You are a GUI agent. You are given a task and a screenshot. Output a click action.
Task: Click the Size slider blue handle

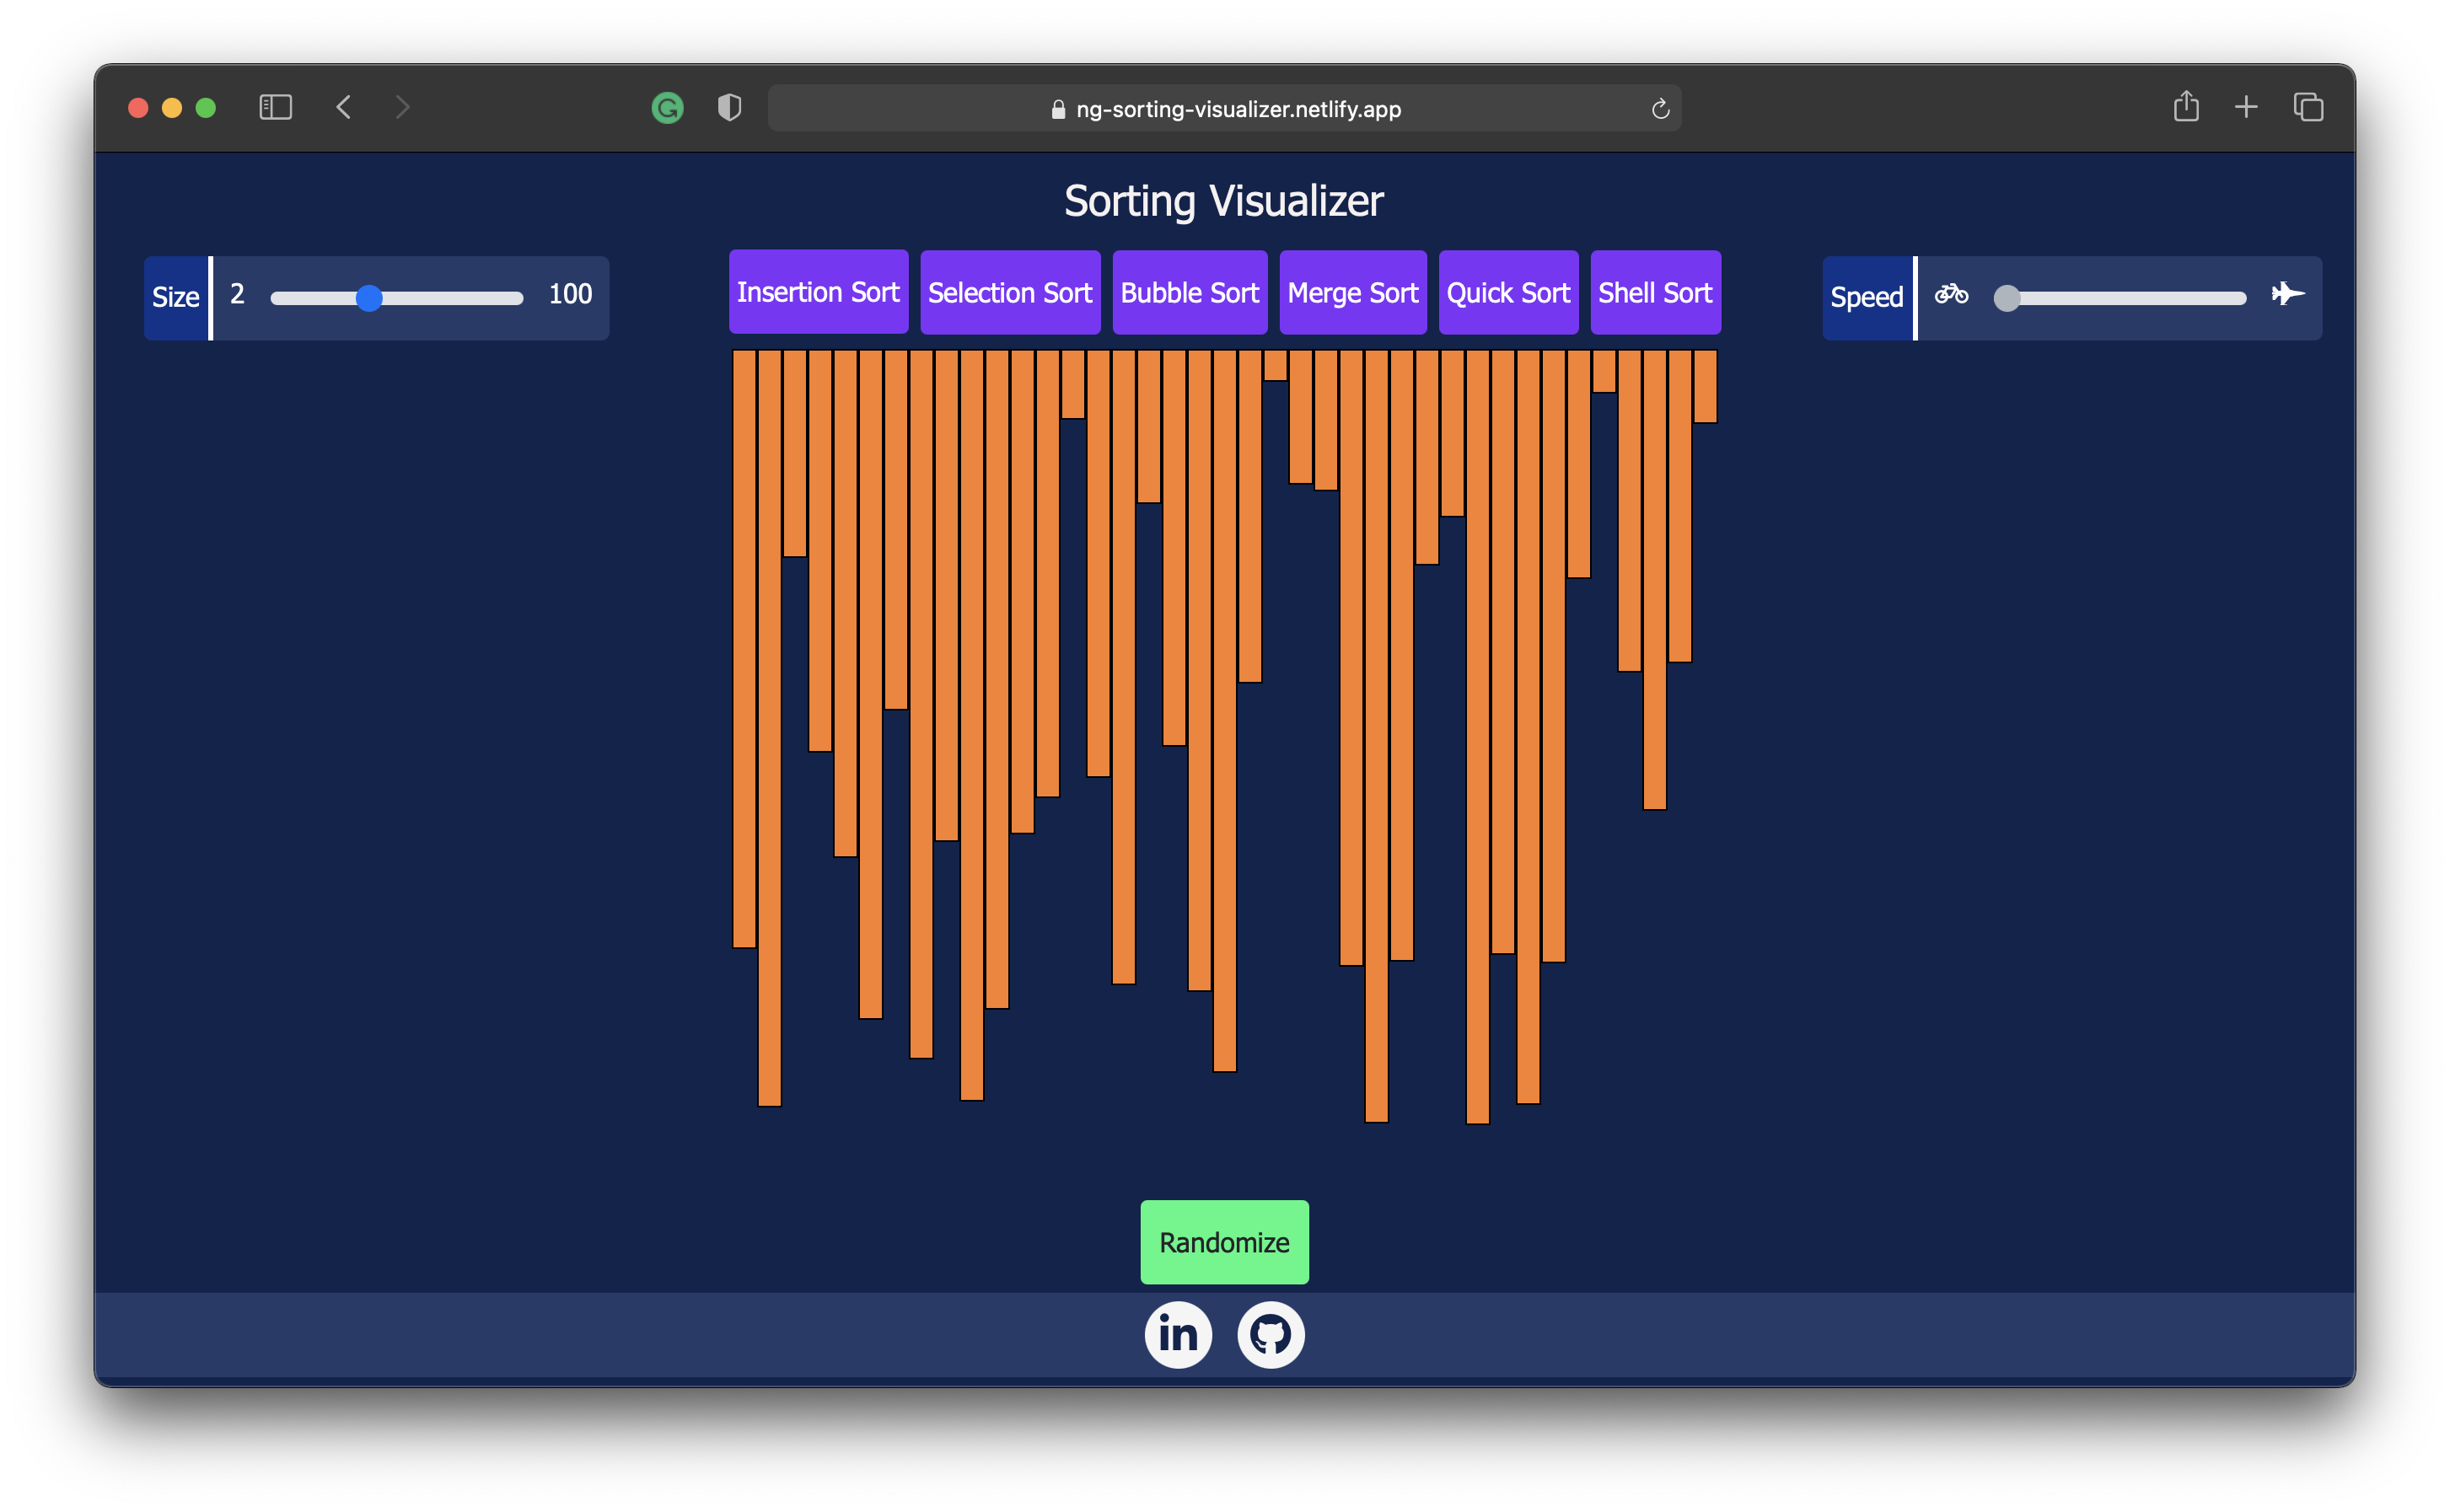click(x=369, y=298)
